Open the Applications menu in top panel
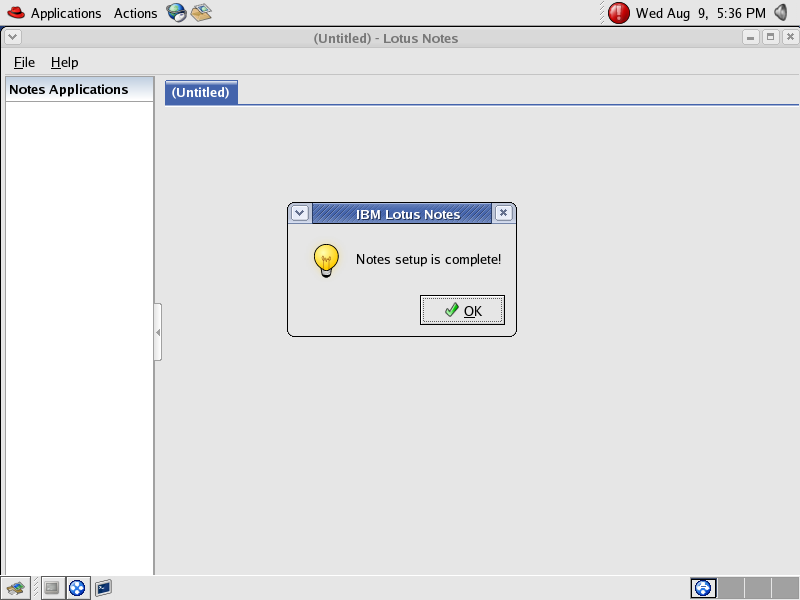 point(66,13)
